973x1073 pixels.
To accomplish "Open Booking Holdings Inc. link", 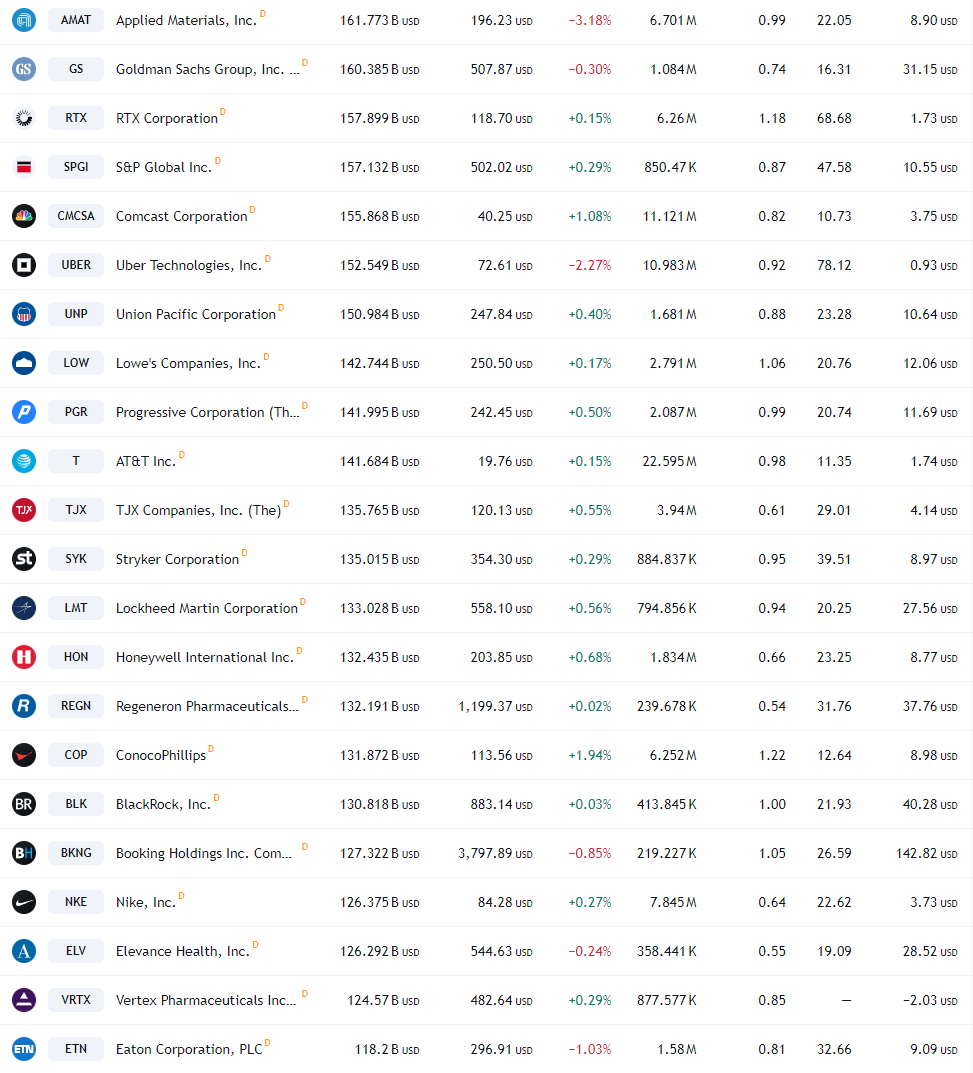I will pos(204,853).
